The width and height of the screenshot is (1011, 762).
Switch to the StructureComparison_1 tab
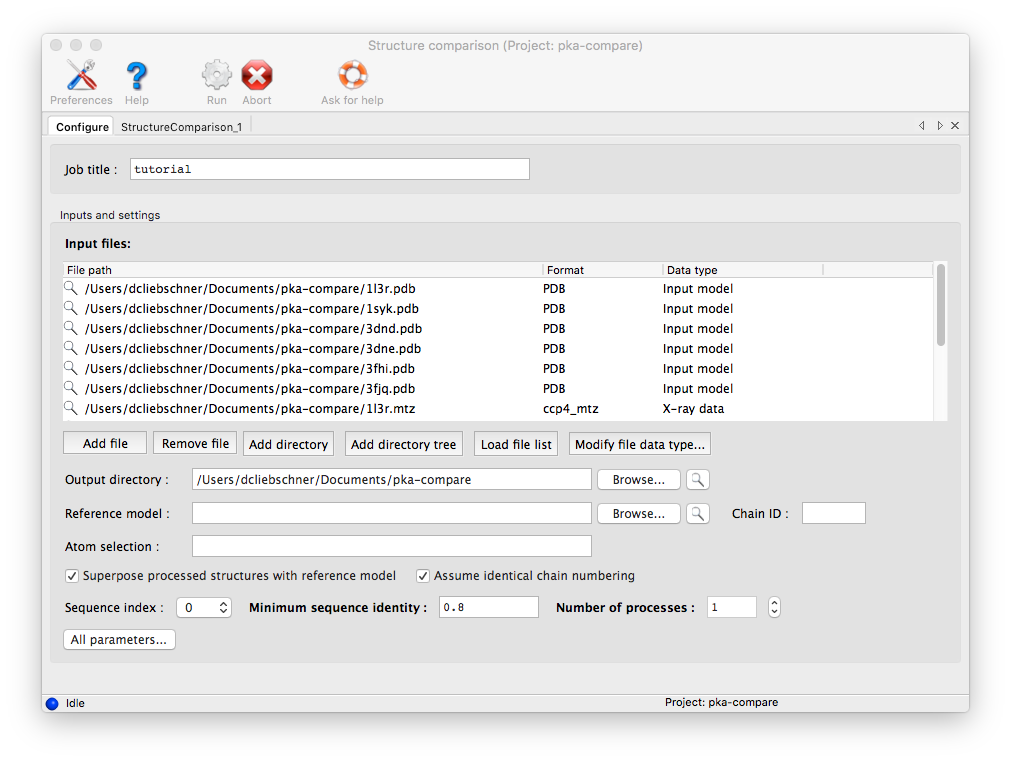click(181, 127)
